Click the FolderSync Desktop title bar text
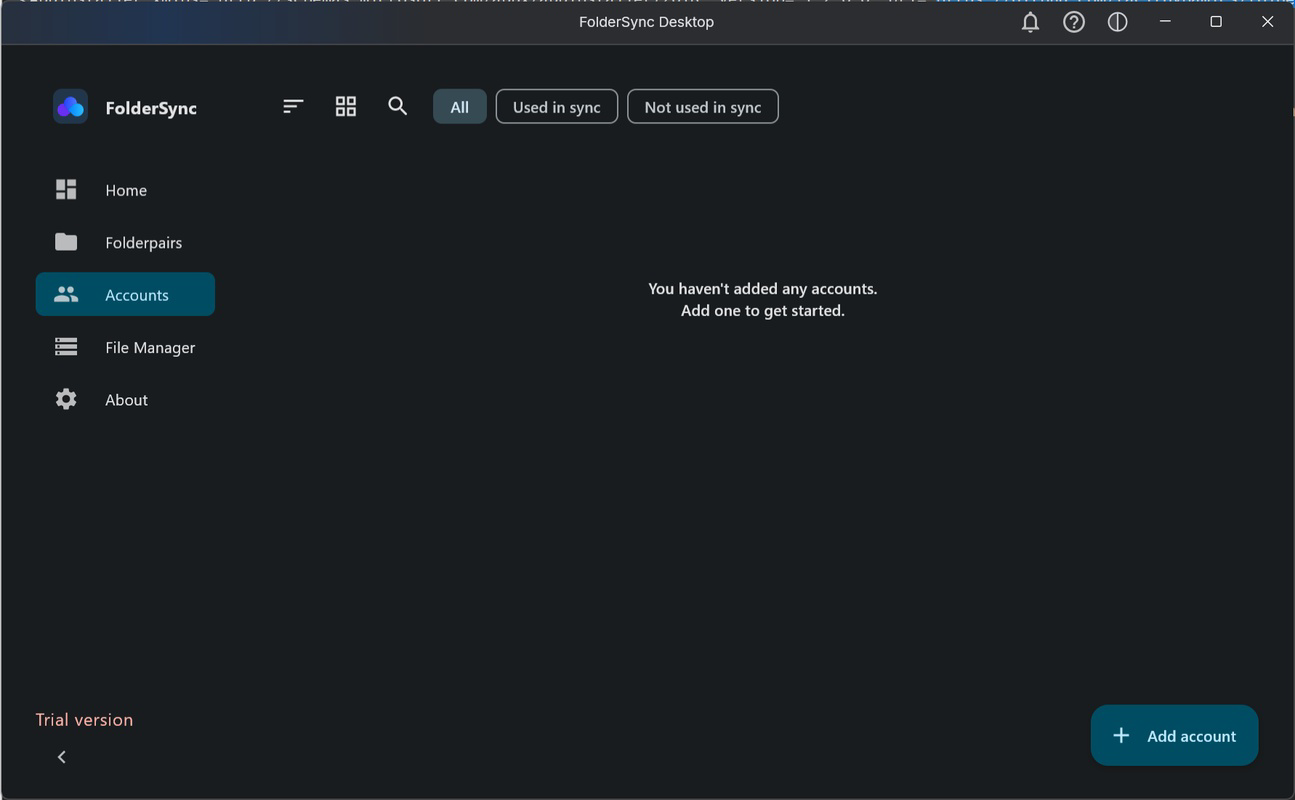The height and width of the screenshot is (800, 1295). tap(646, 22)
